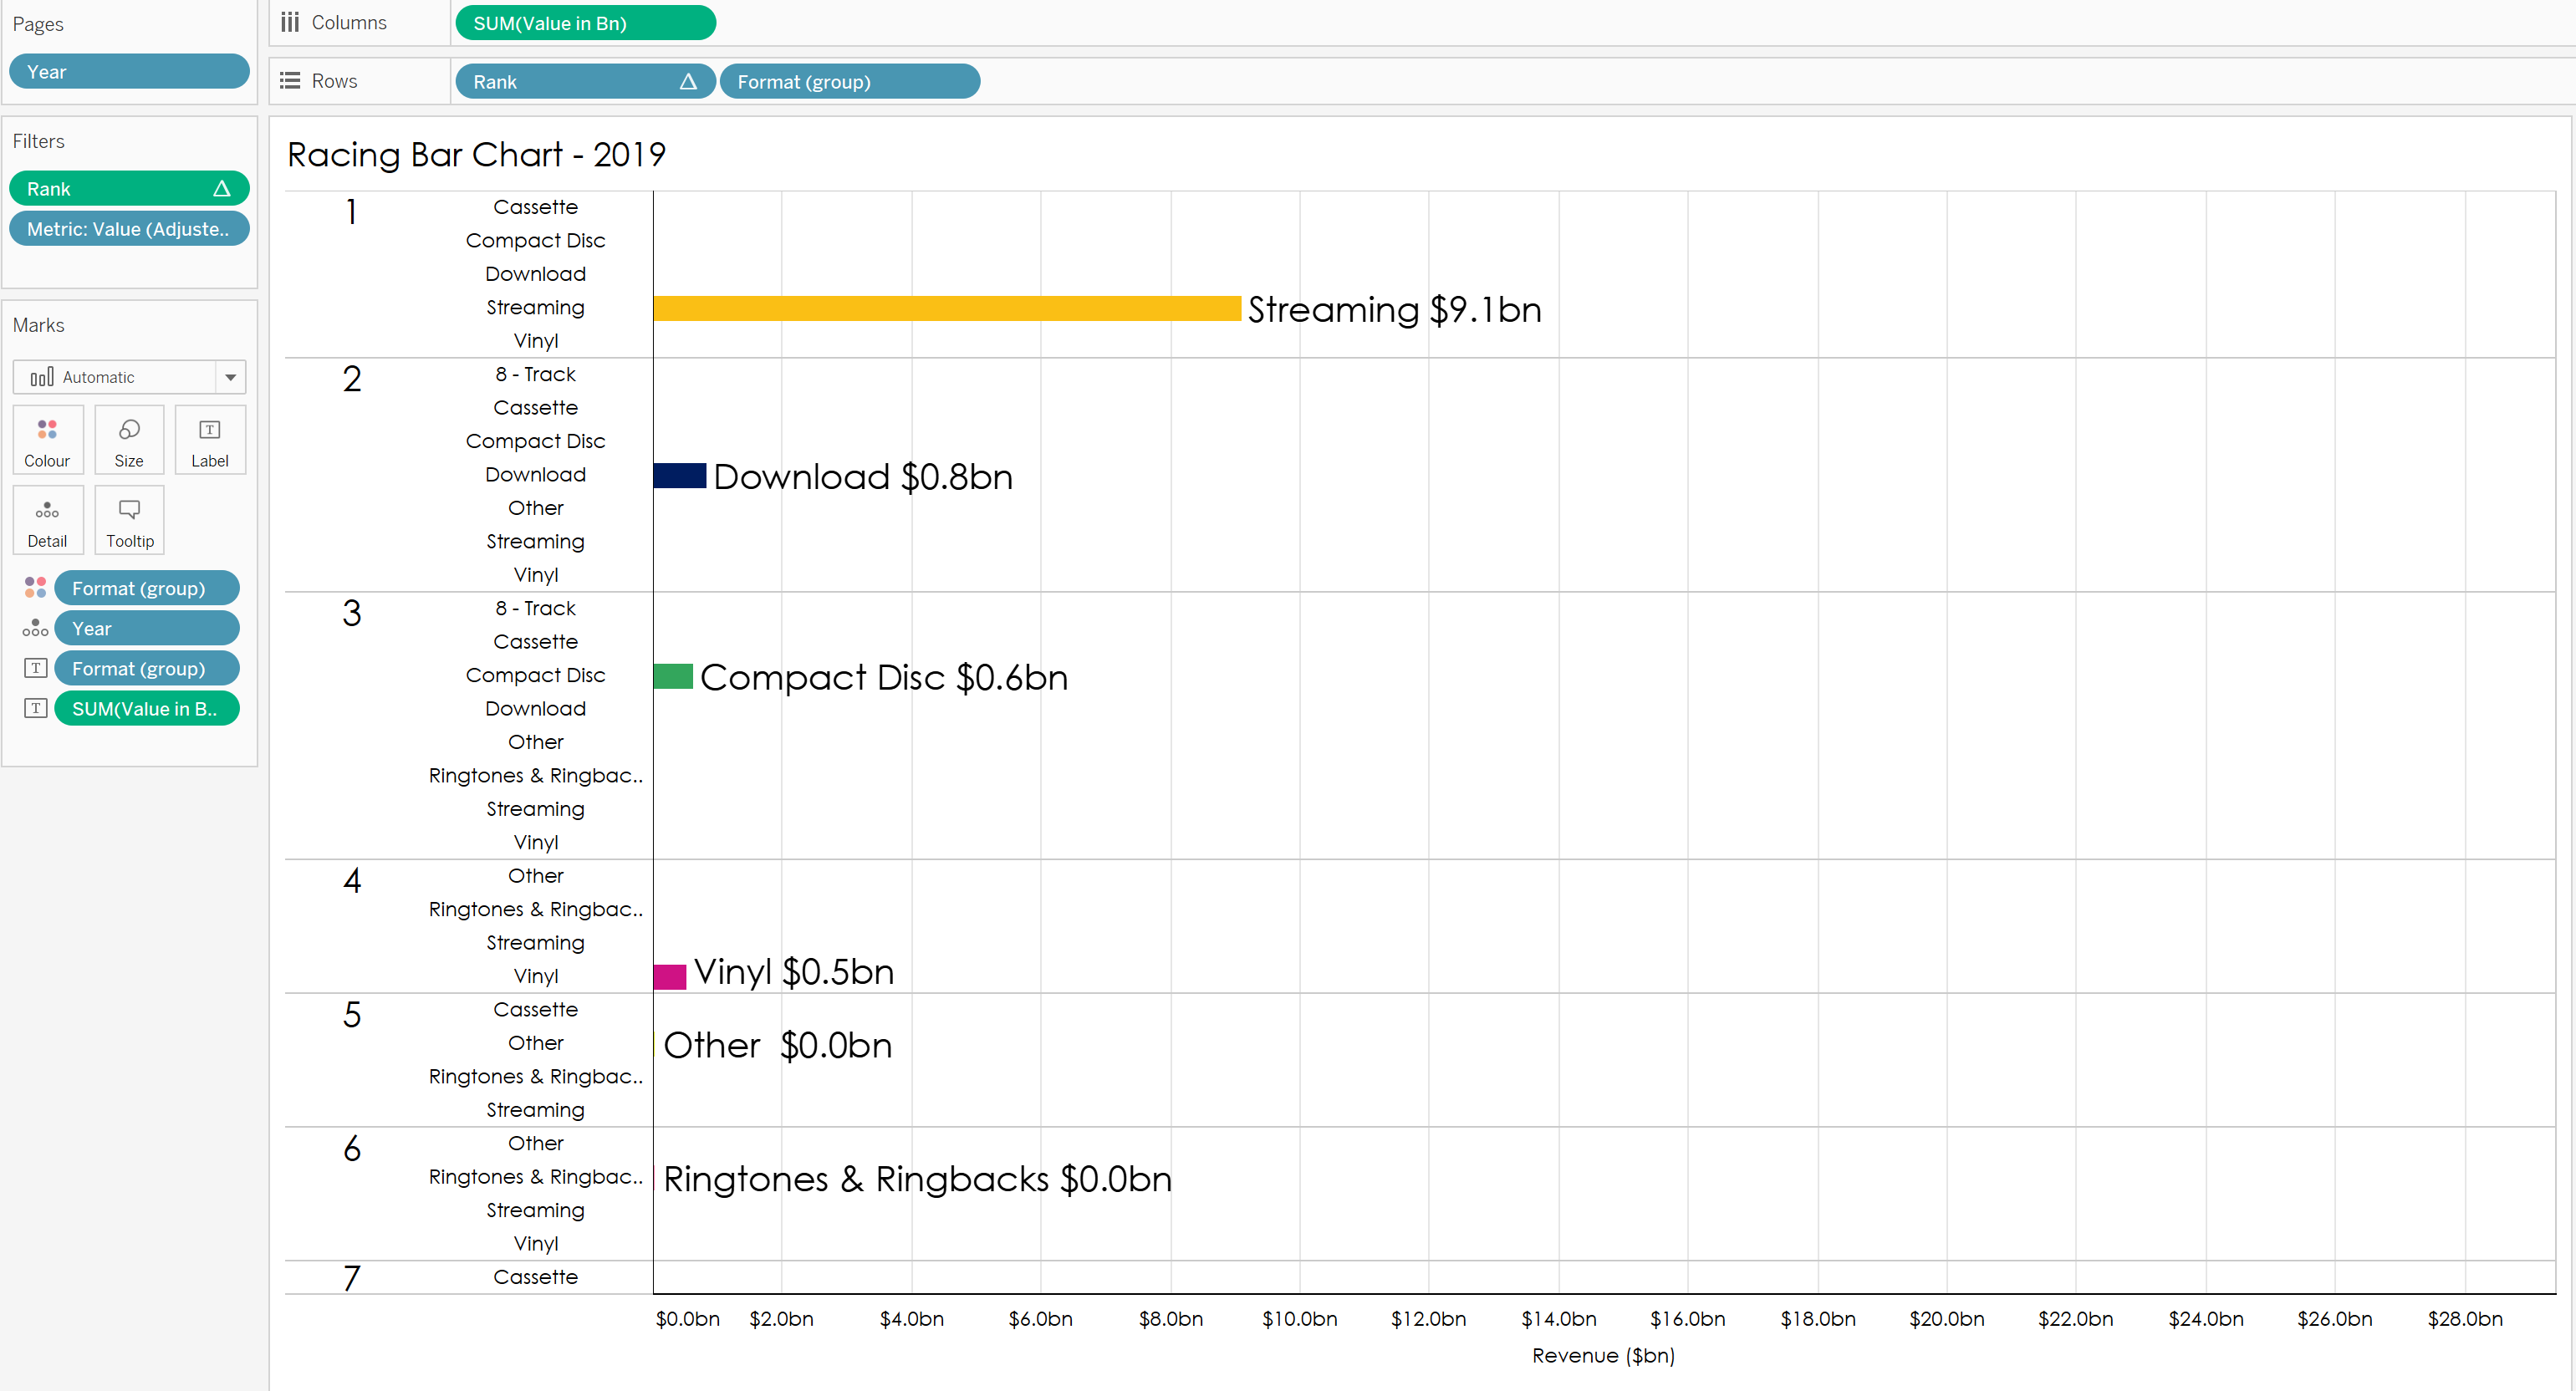
Task: Open the Detail marks card
Action: click(47, 520)
